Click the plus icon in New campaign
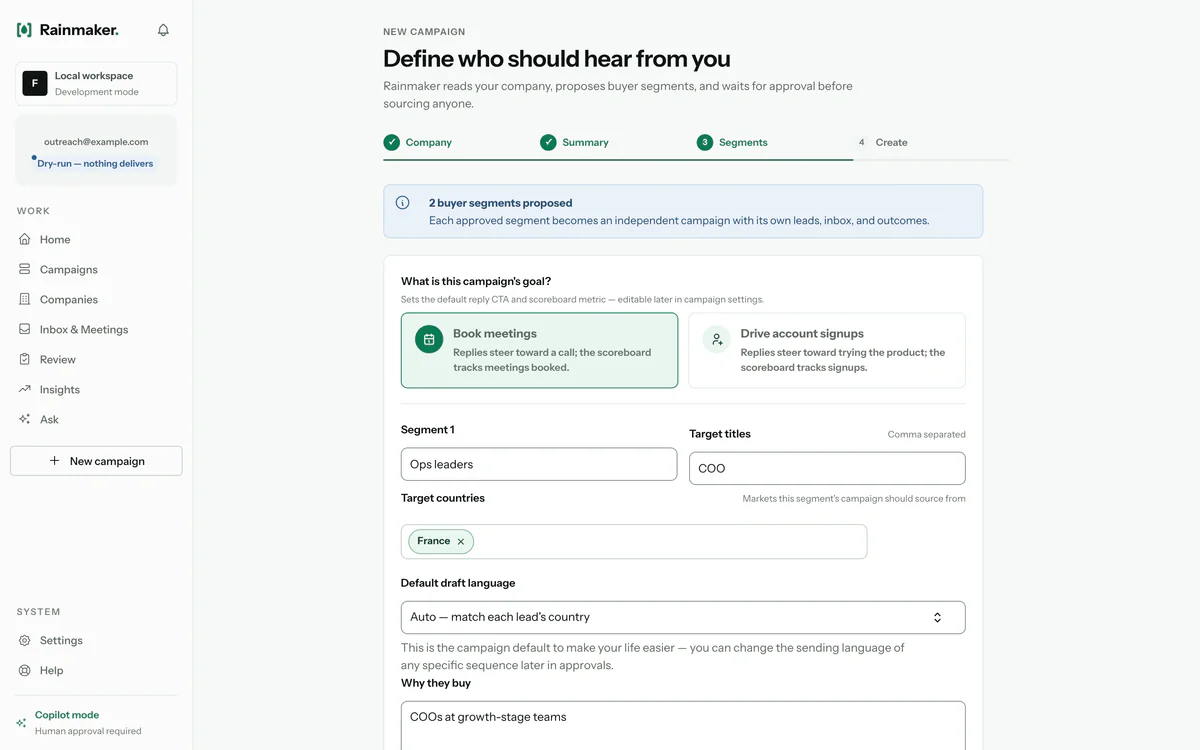The height and width of the screenshot is (750, 1200). coord(55,461)
